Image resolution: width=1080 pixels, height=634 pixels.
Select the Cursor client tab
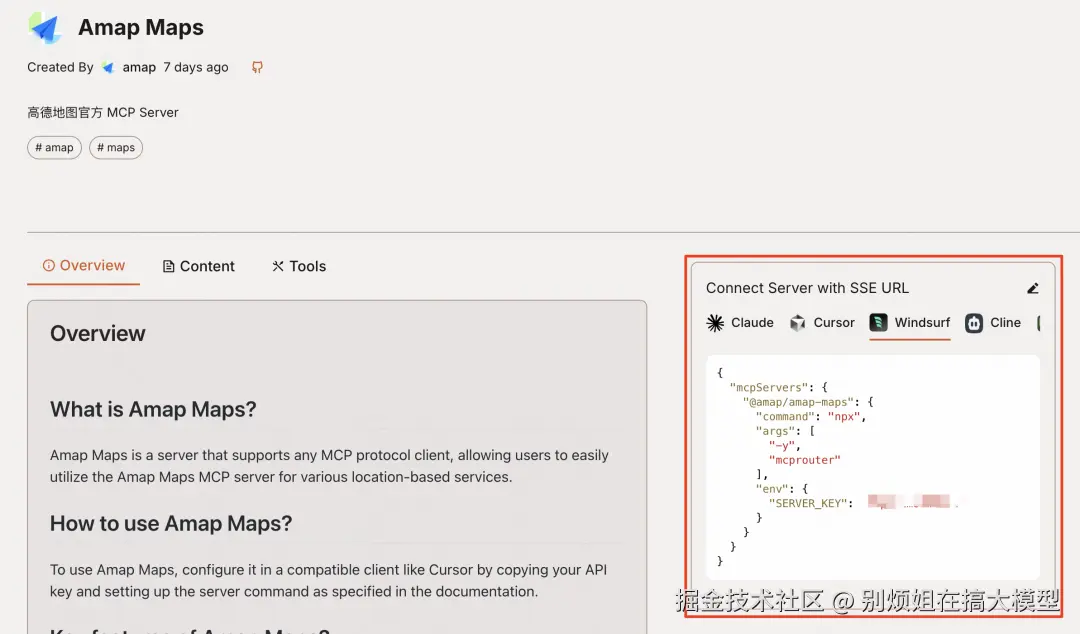[822, 323]
